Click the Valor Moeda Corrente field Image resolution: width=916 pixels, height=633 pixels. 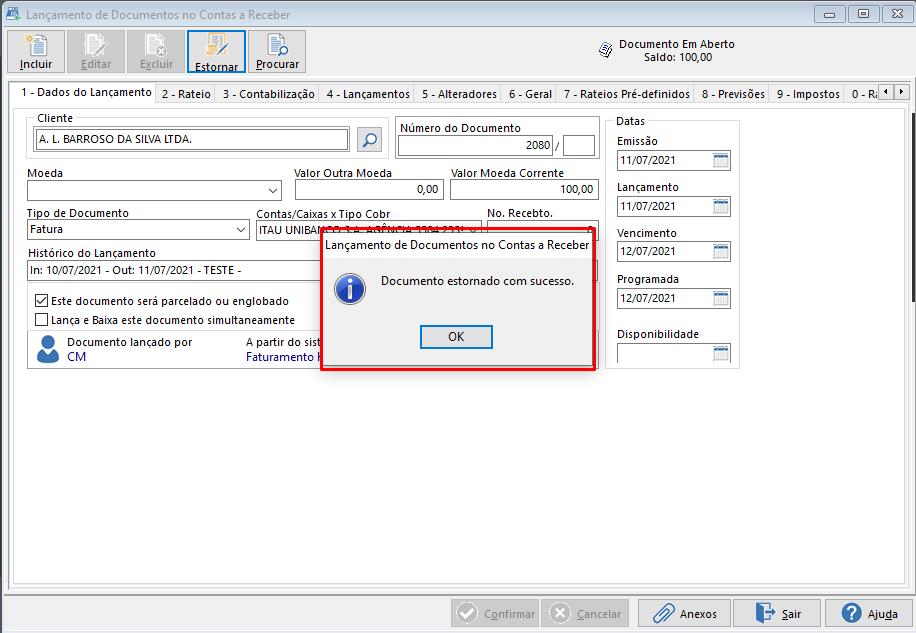click(524, 190)
